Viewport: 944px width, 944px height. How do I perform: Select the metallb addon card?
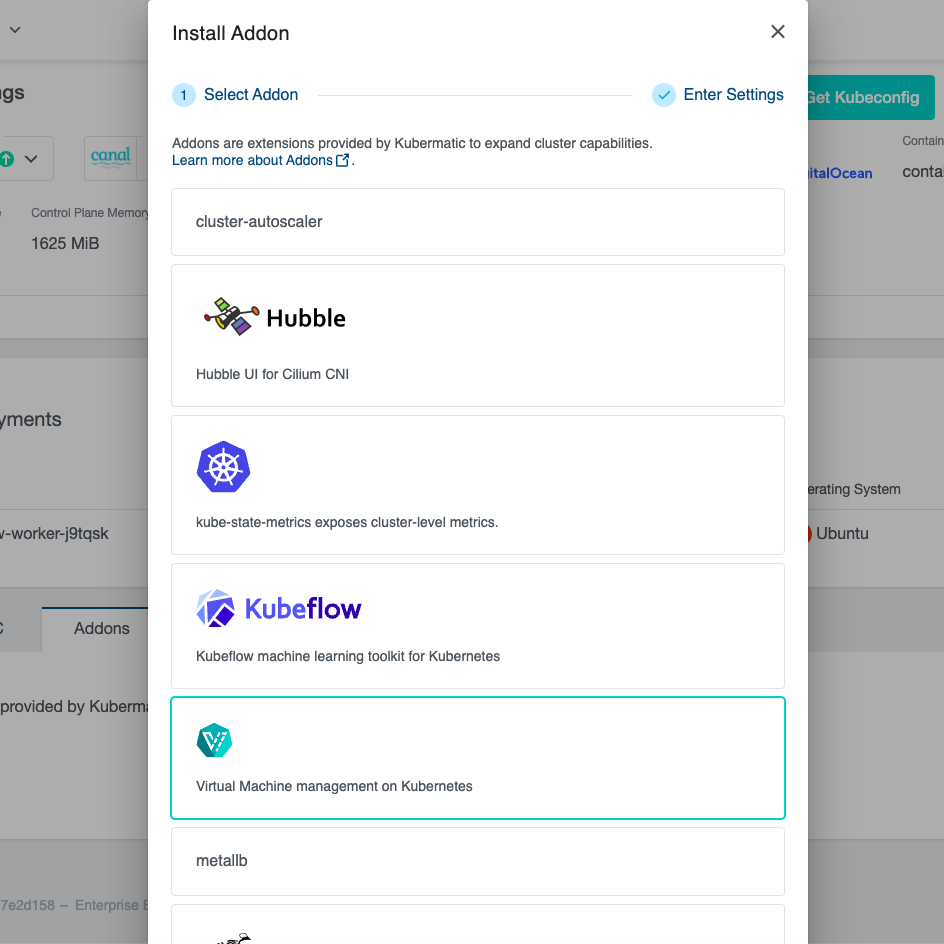tap(477, 861)
